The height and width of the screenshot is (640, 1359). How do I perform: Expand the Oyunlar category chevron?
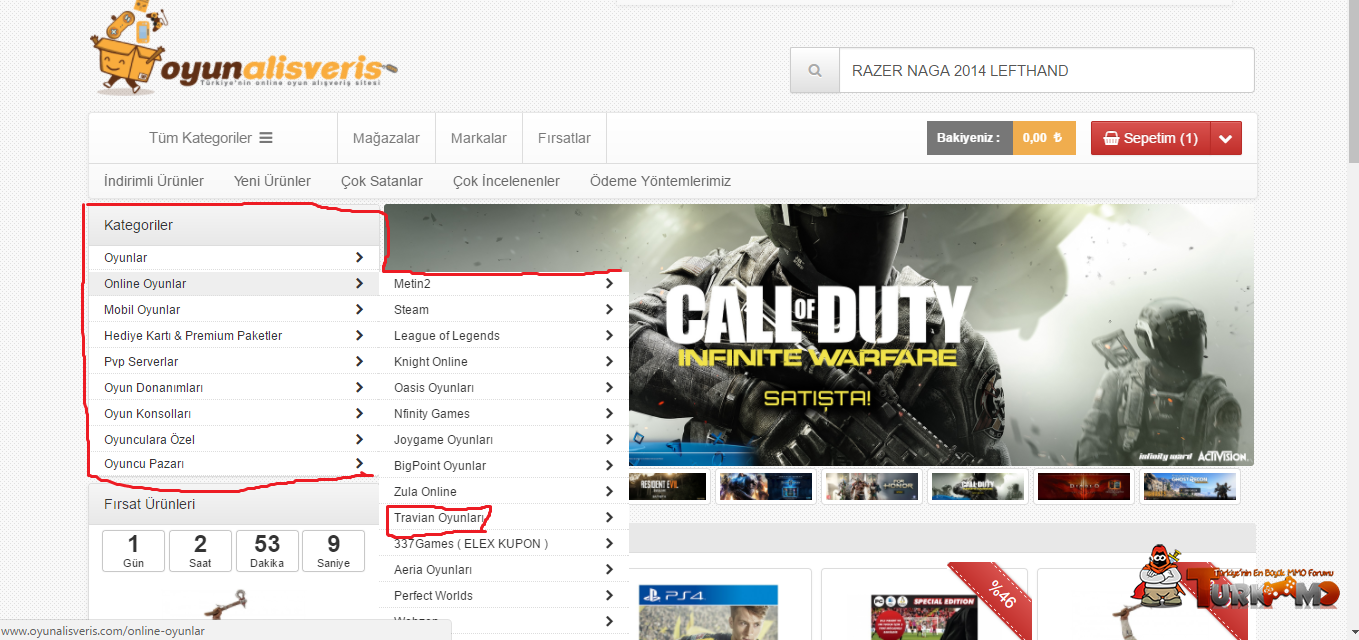[359, 258]
